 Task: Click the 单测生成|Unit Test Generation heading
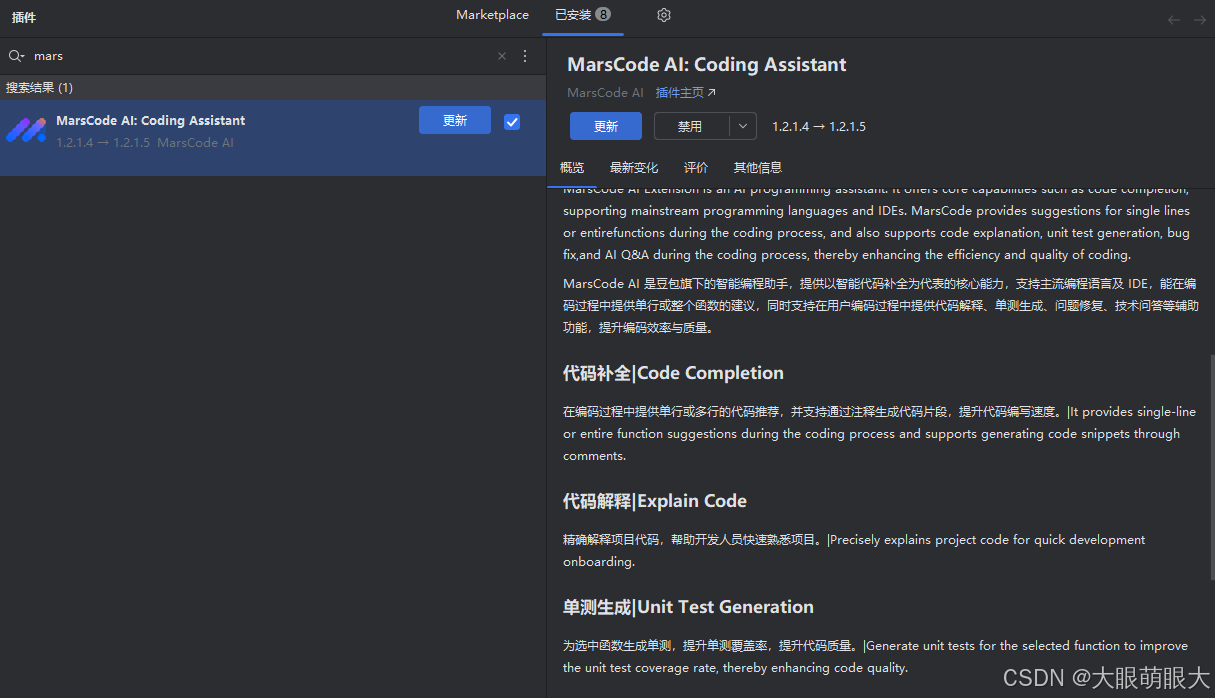688,607
